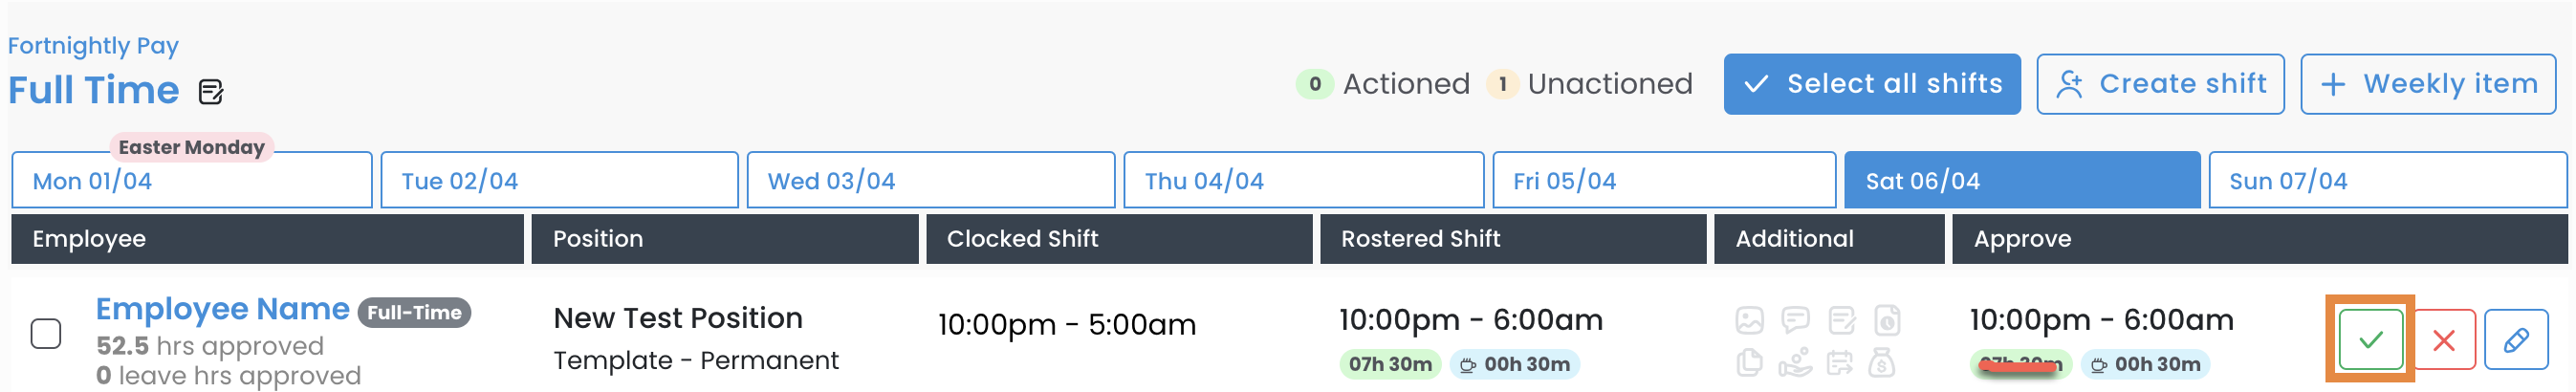The height and width of the screenshot is (392, 2576).
Task: Click the money bag icon in Additional
Action: [1881, 362]
